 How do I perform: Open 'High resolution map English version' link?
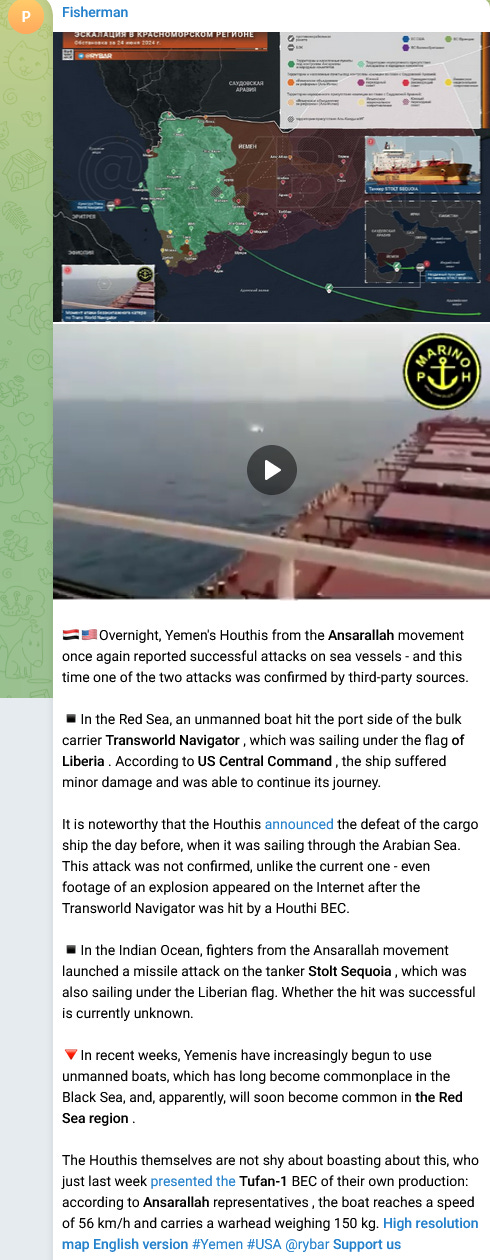coord(270,1233)
